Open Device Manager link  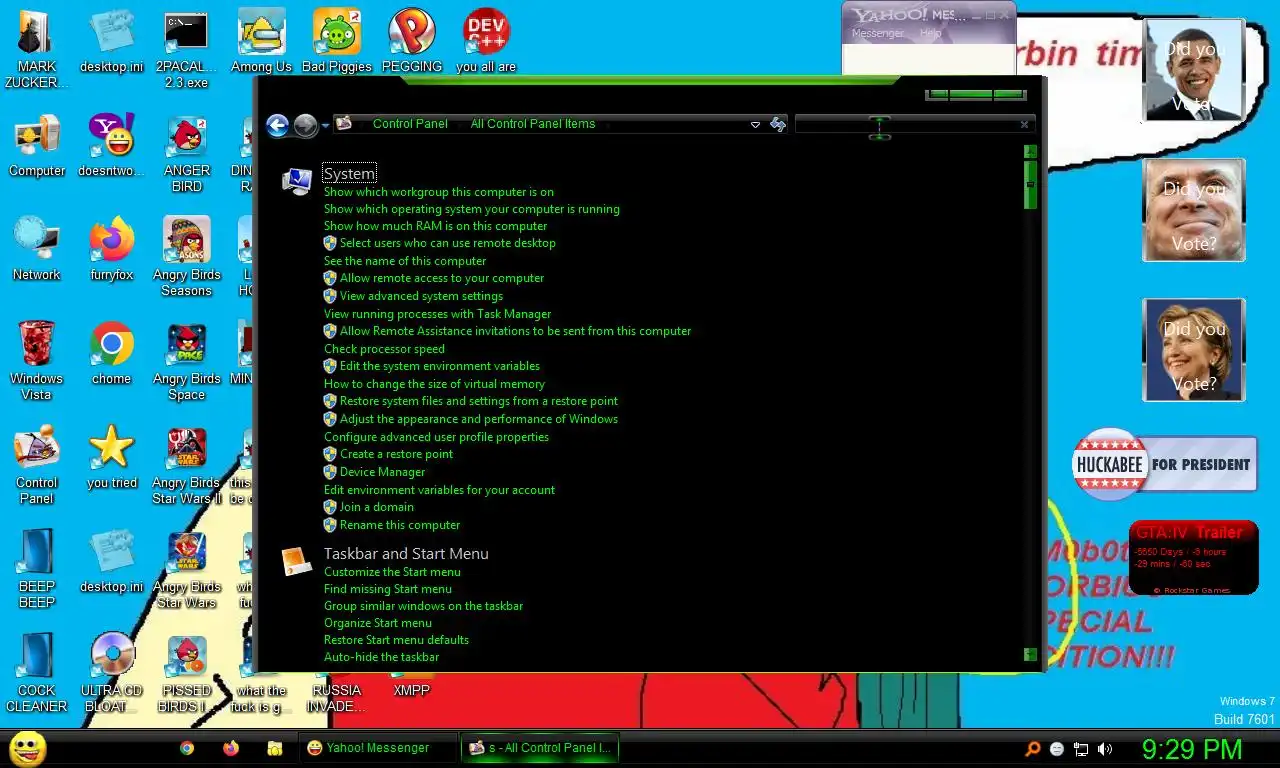click(x=382, y=472)
